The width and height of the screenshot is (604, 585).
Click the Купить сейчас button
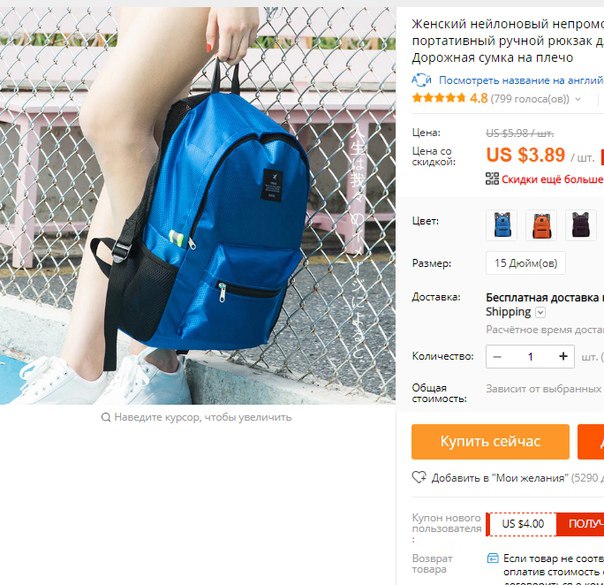[x=490, y=442]
